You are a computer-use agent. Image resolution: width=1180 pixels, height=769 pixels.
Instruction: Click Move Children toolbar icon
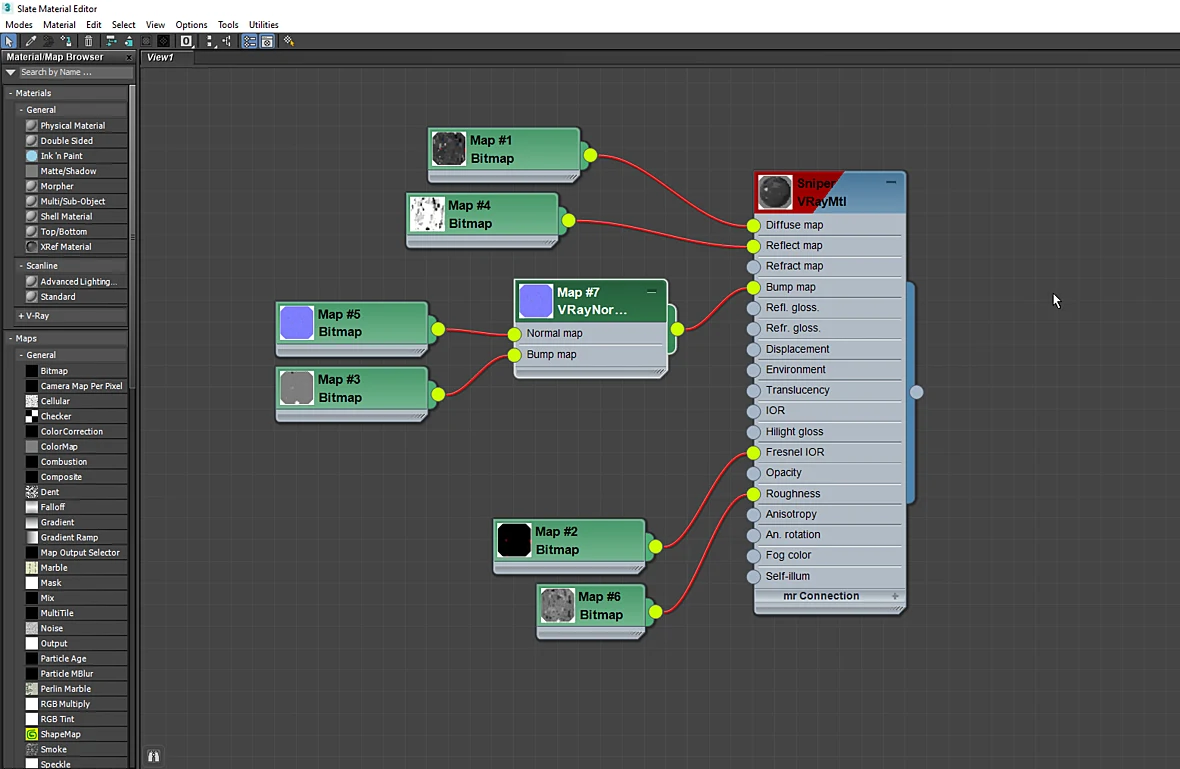pyautogui.click(x=111, y=41)
